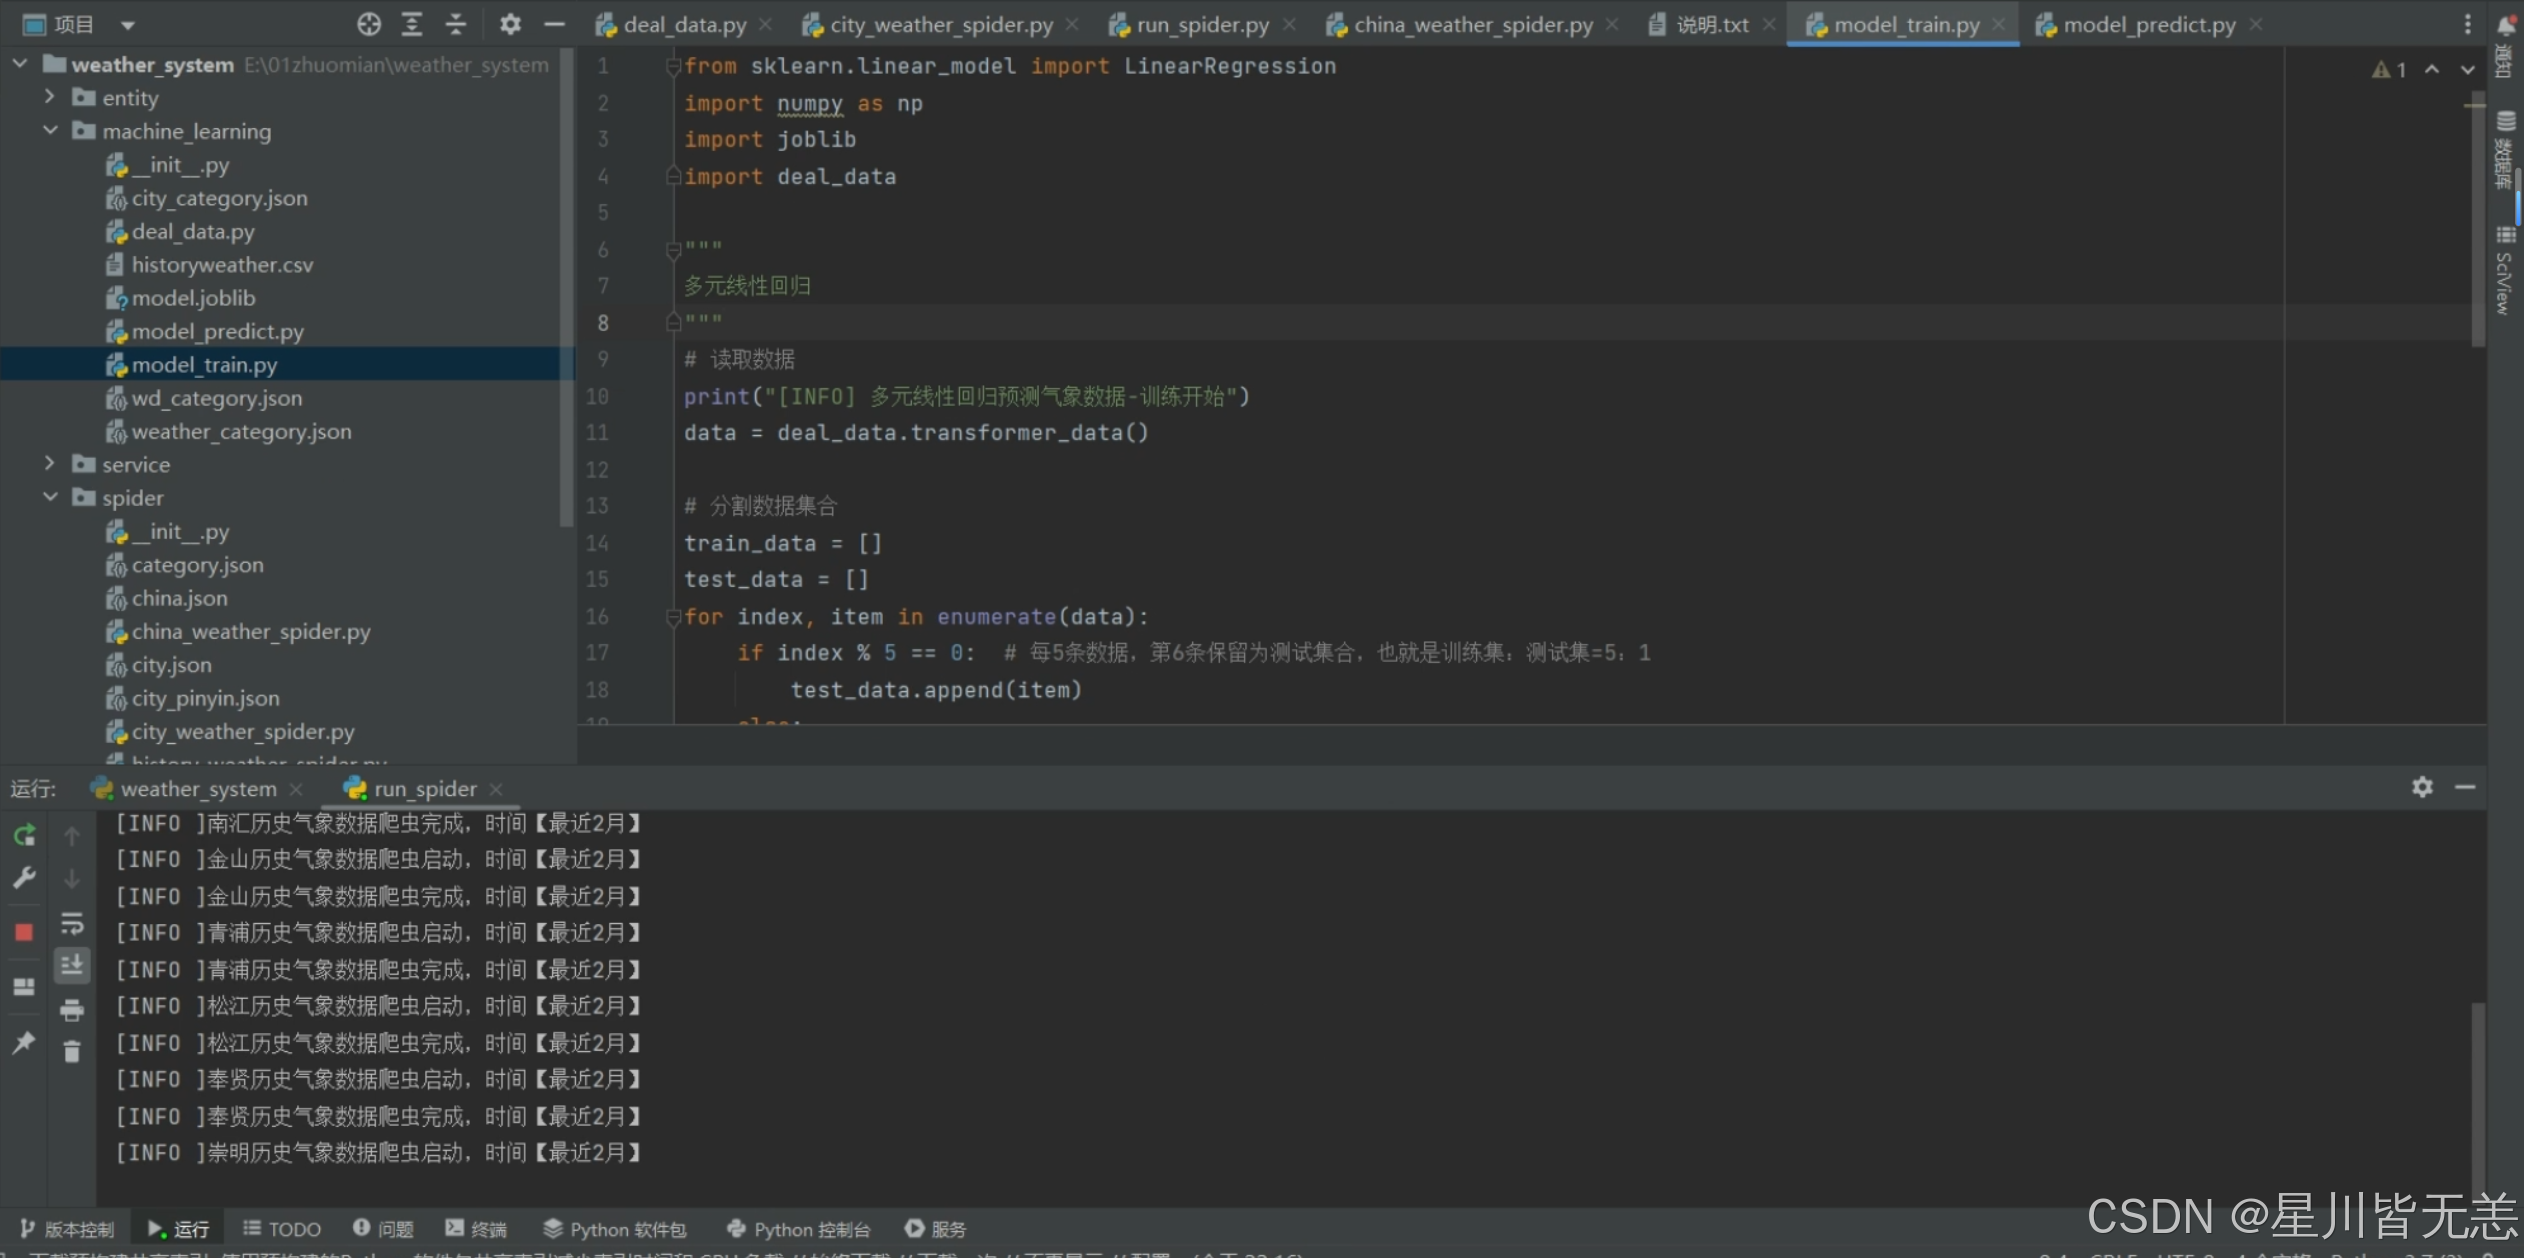Screen dimensions: 2524x1258
Task: Open historyweather.csv in project tree
Action: 222,265
